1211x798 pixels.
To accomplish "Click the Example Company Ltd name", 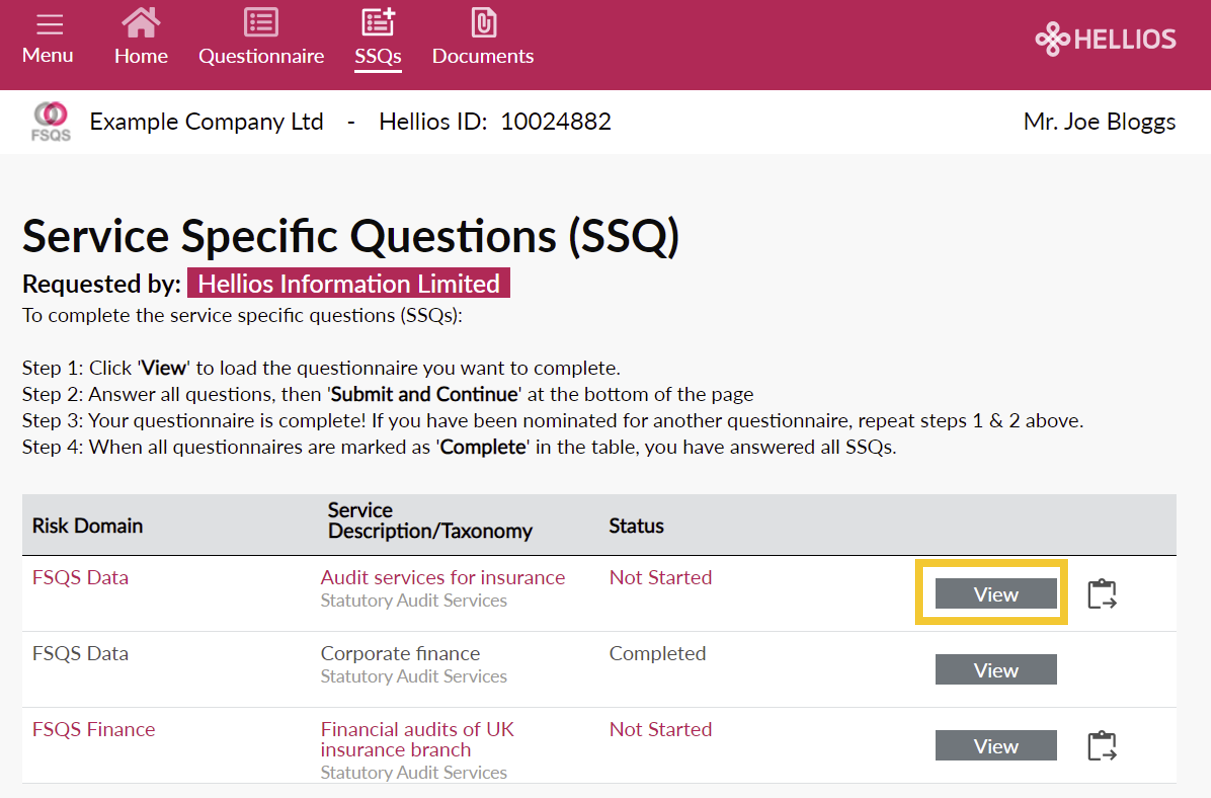I will coord(207,122).
